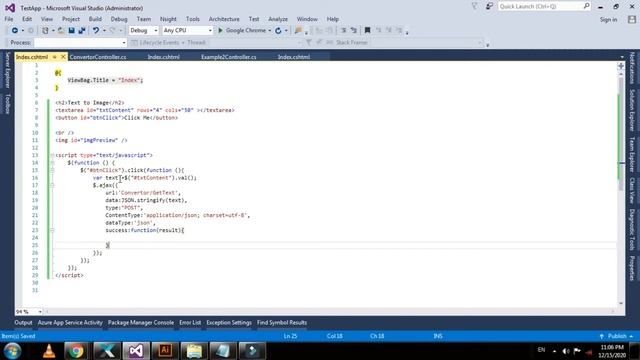Click the account avatar icon beside Sign in
Screen dimensions: 640x360
point(632,19)
